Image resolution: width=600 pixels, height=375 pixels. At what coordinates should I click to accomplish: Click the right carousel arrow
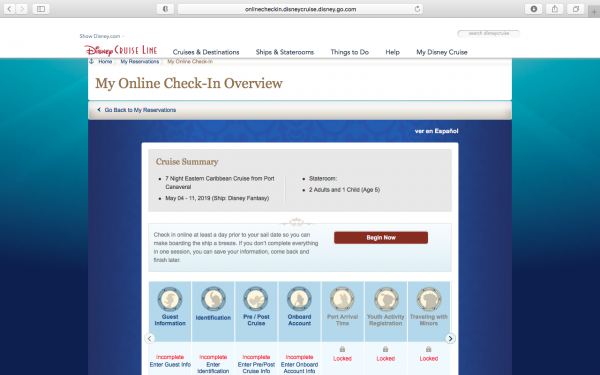point(450,338)
